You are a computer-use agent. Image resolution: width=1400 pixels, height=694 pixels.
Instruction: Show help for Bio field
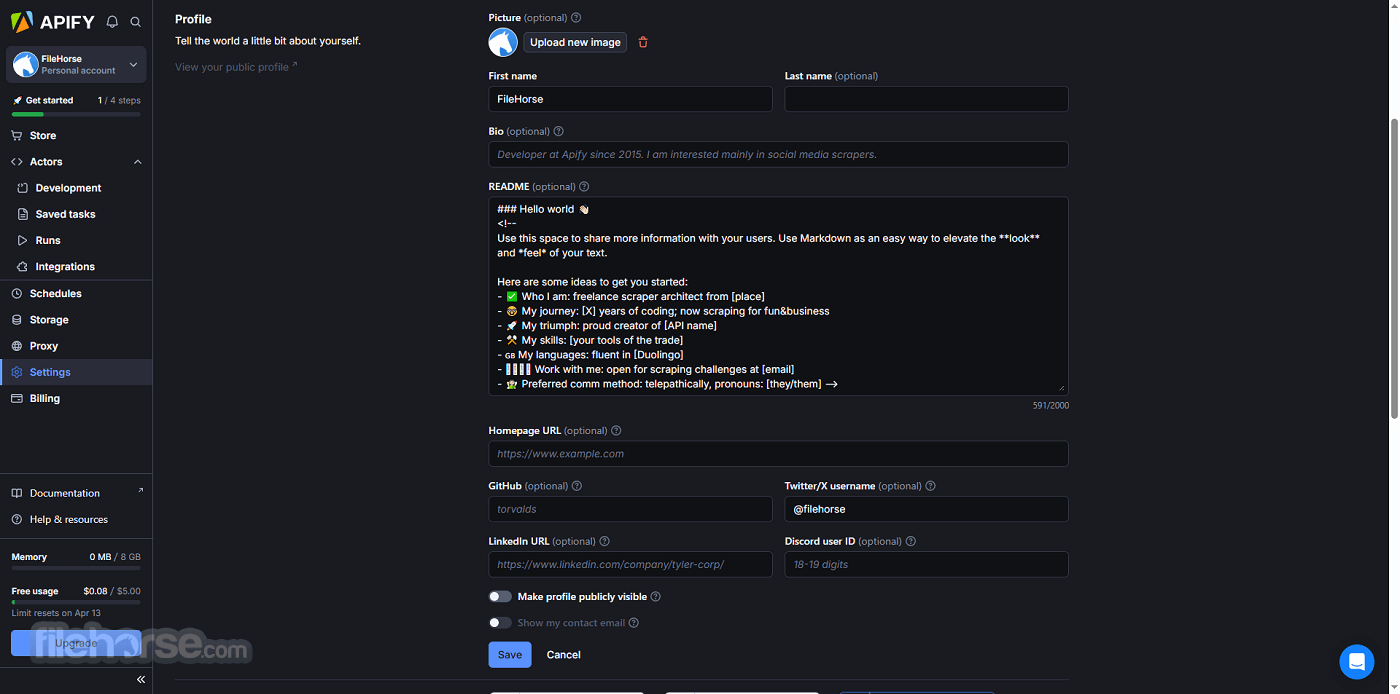(559, 131)
